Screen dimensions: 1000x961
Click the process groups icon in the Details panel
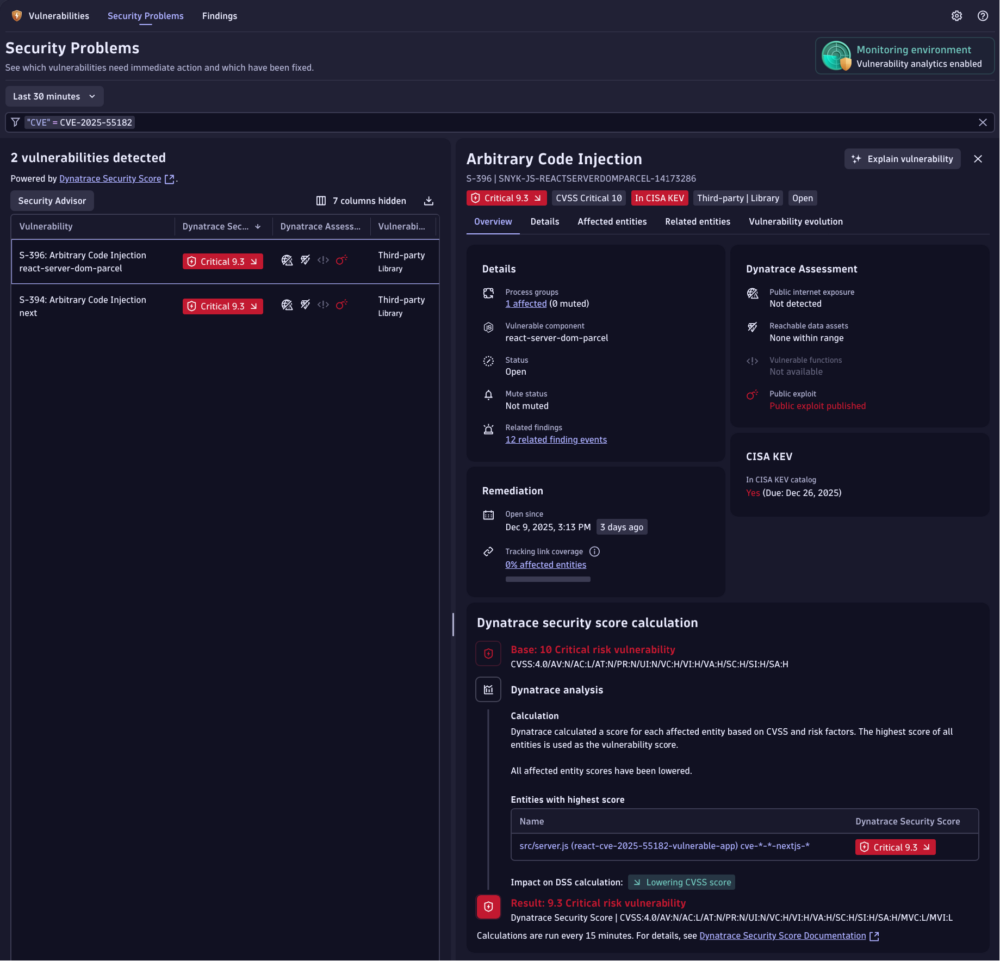(x=488, y=295)
